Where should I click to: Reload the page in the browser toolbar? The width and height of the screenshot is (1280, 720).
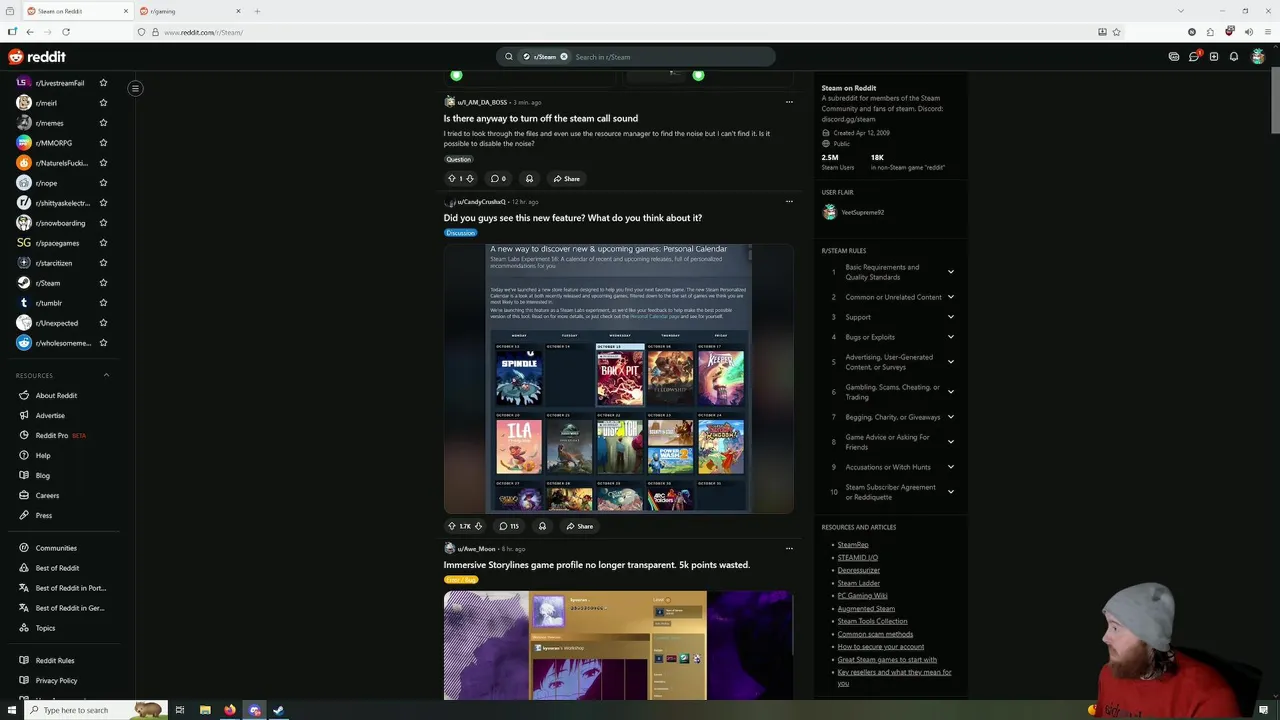pyautogui.click(x=66, y=32)
